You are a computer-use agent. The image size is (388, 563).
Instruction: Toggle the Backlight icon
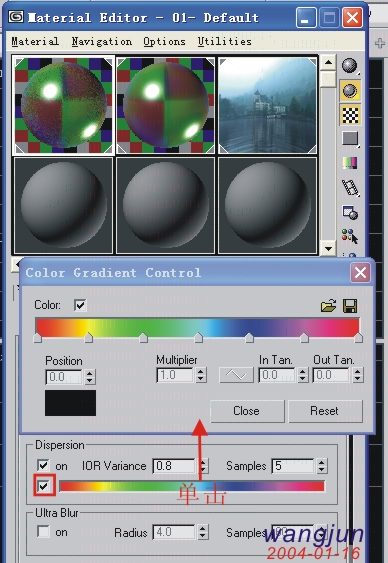click(x=350, y=90)
